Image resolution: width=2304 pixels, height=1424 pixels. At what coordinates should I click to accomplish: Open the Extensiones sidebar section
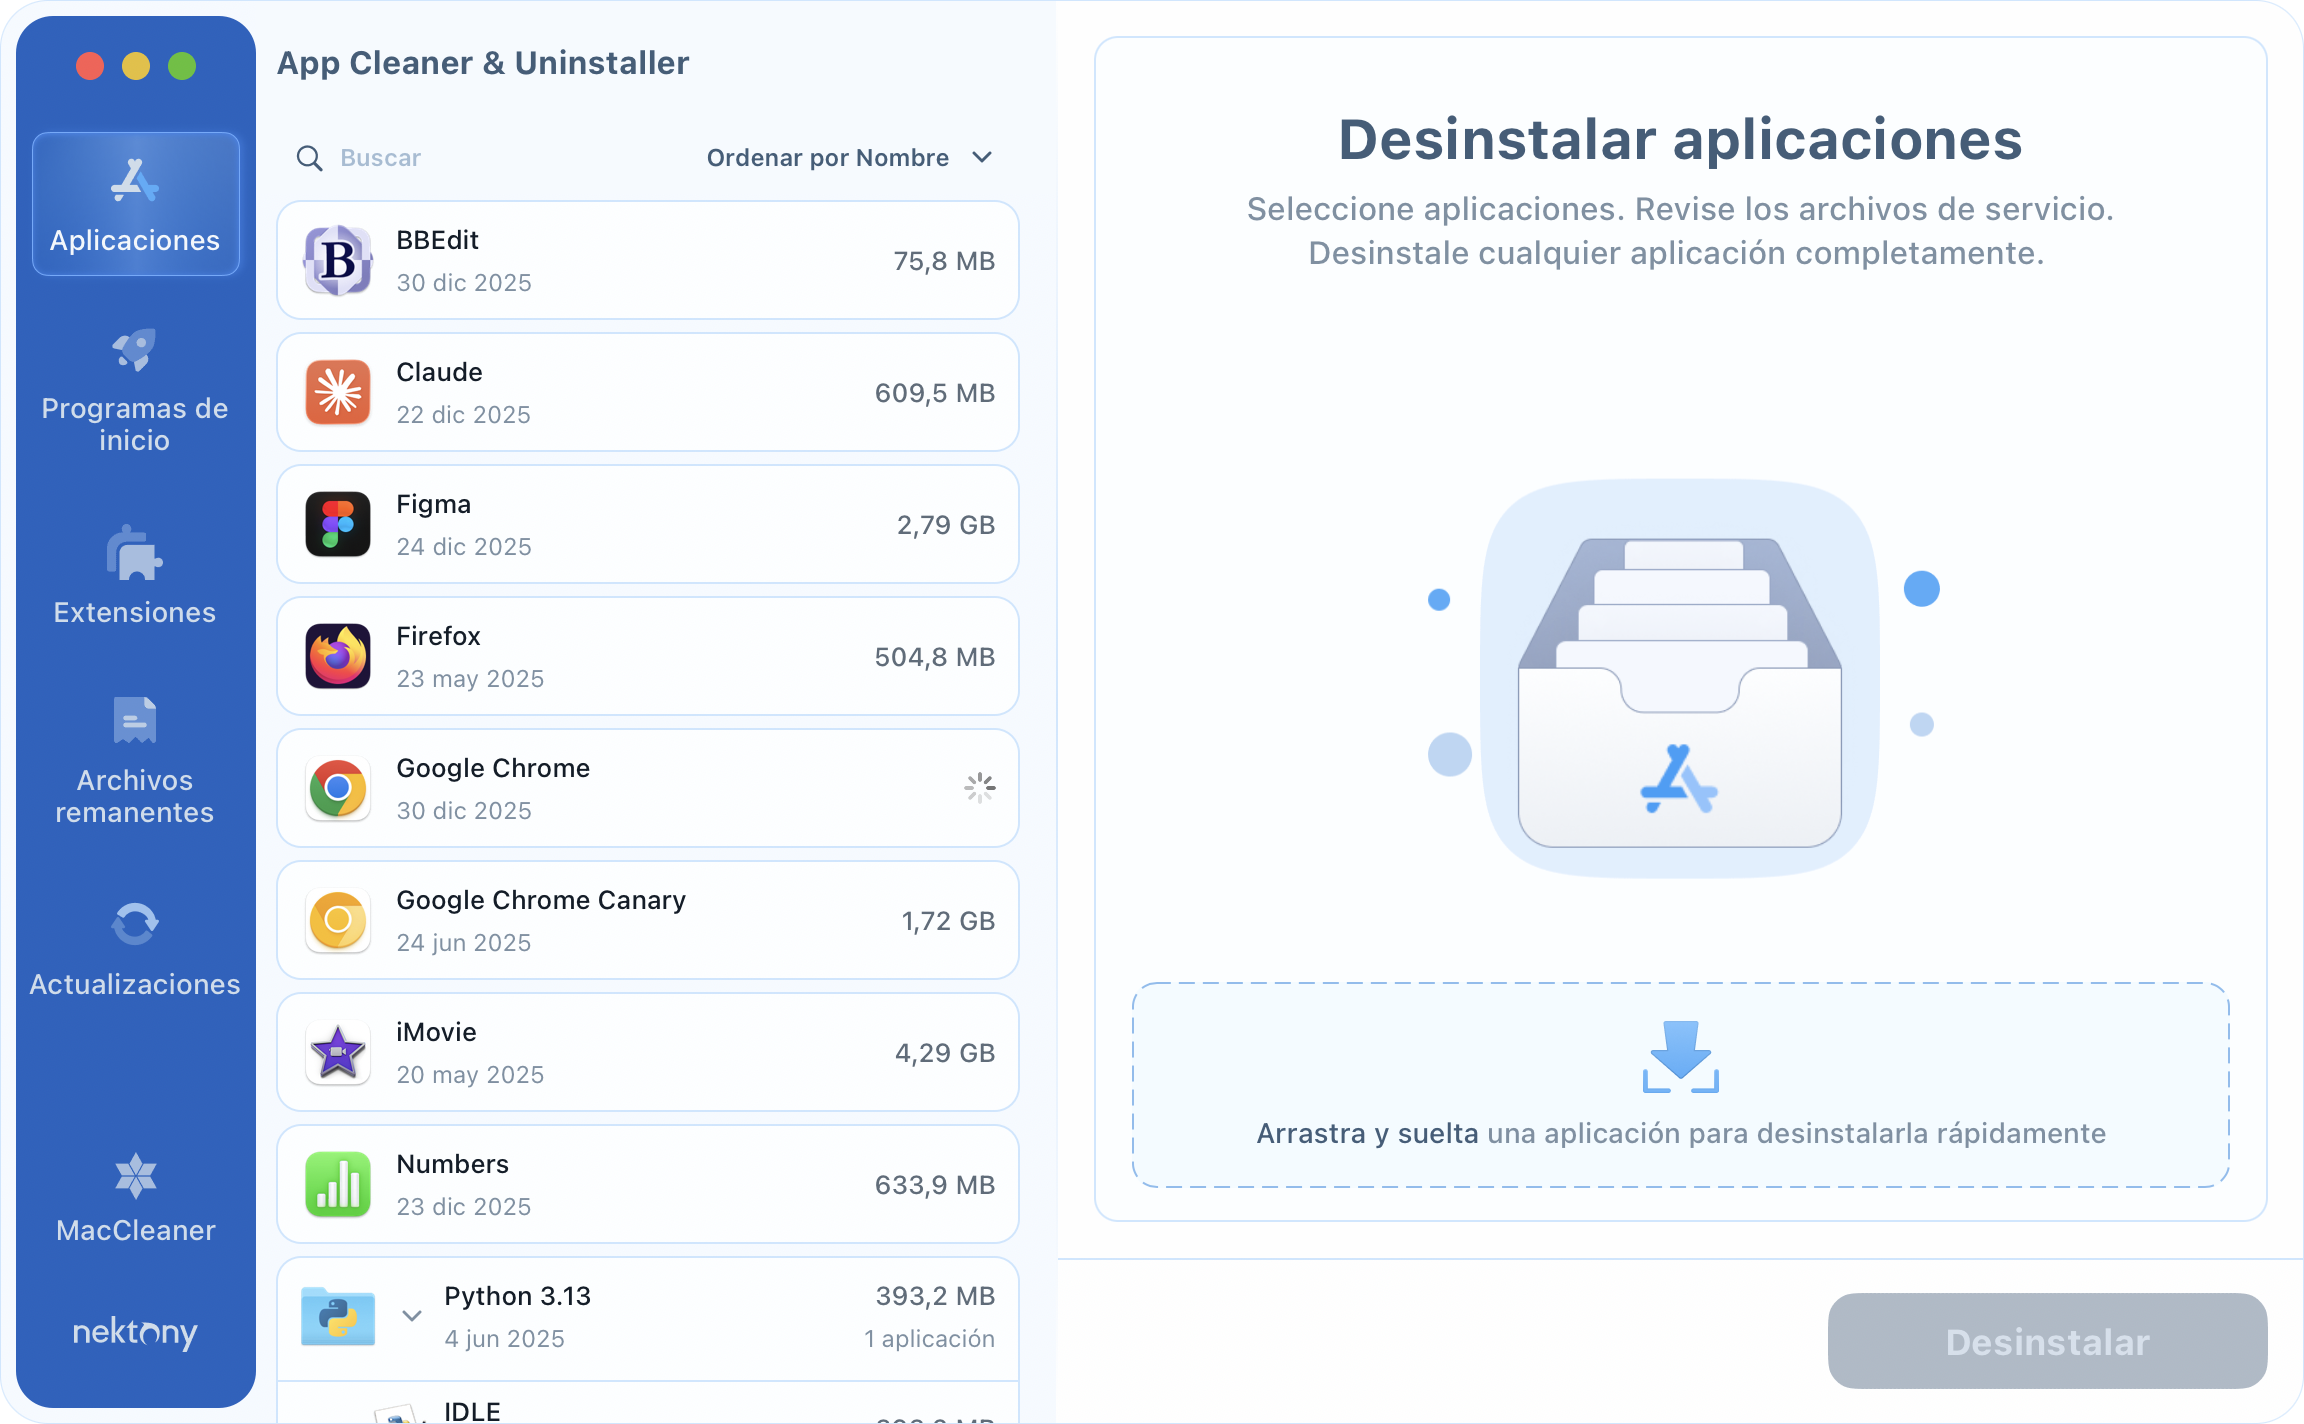pyautogui.click(x=135, y=578)
